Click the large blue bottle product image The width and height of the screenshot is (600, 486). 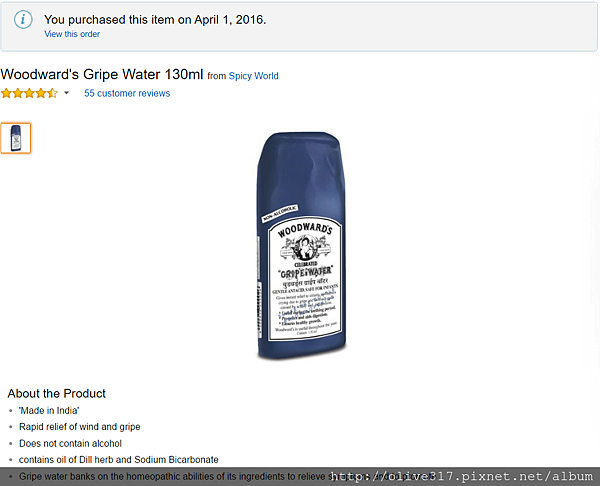[302, 246]
